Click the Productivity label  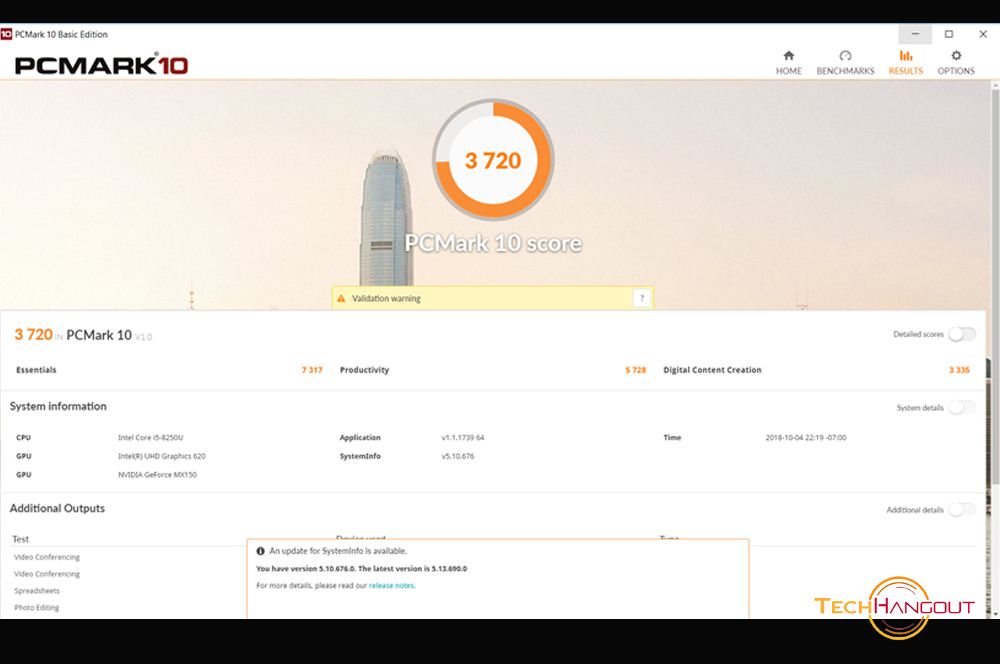tap(364, 370)
